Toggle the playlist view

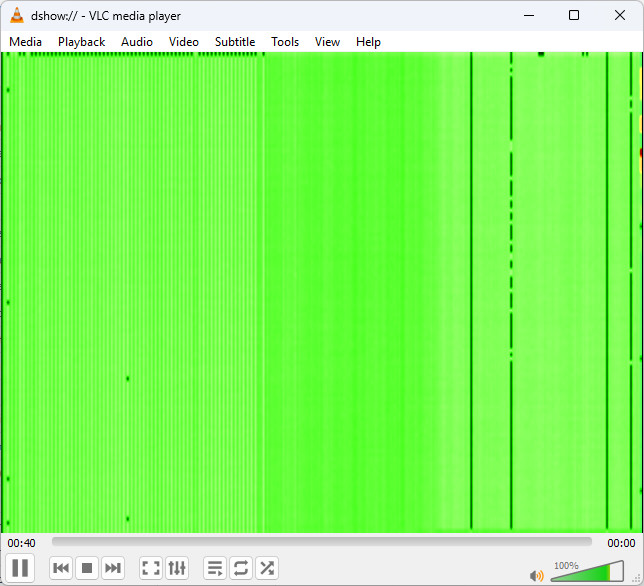(215, 568)
